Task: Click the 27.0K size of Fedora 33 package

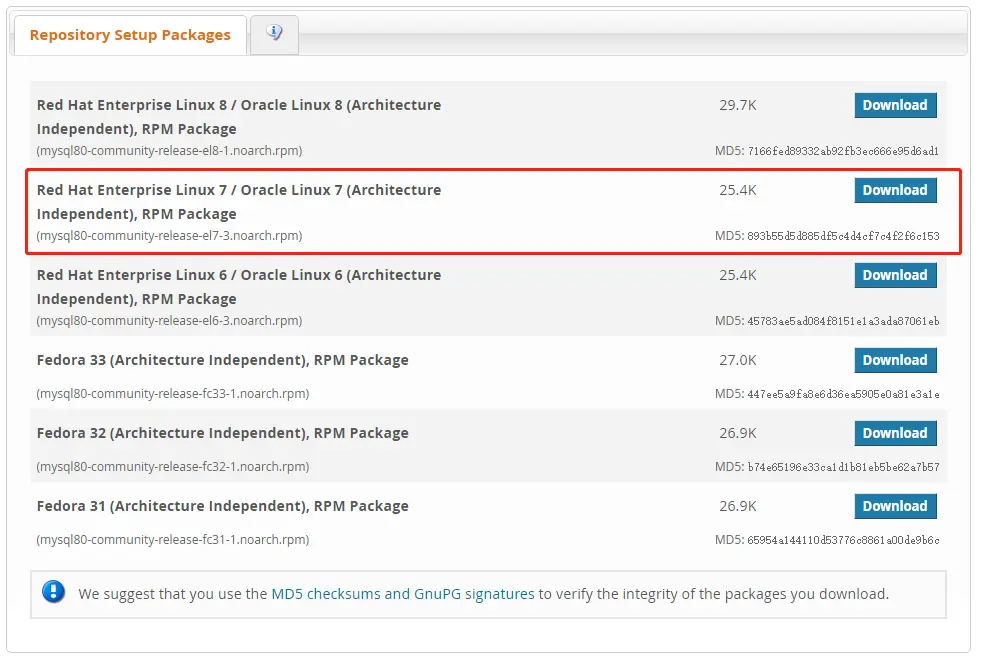Action: point(738,360)
